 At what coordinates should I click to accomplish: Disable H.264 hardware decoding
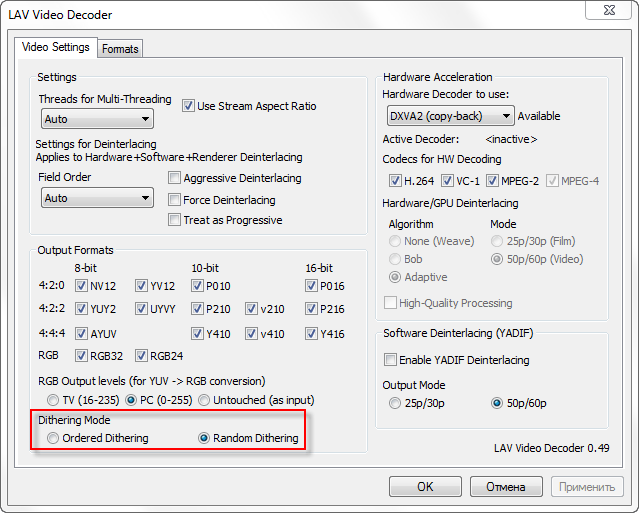coord(395,181)
